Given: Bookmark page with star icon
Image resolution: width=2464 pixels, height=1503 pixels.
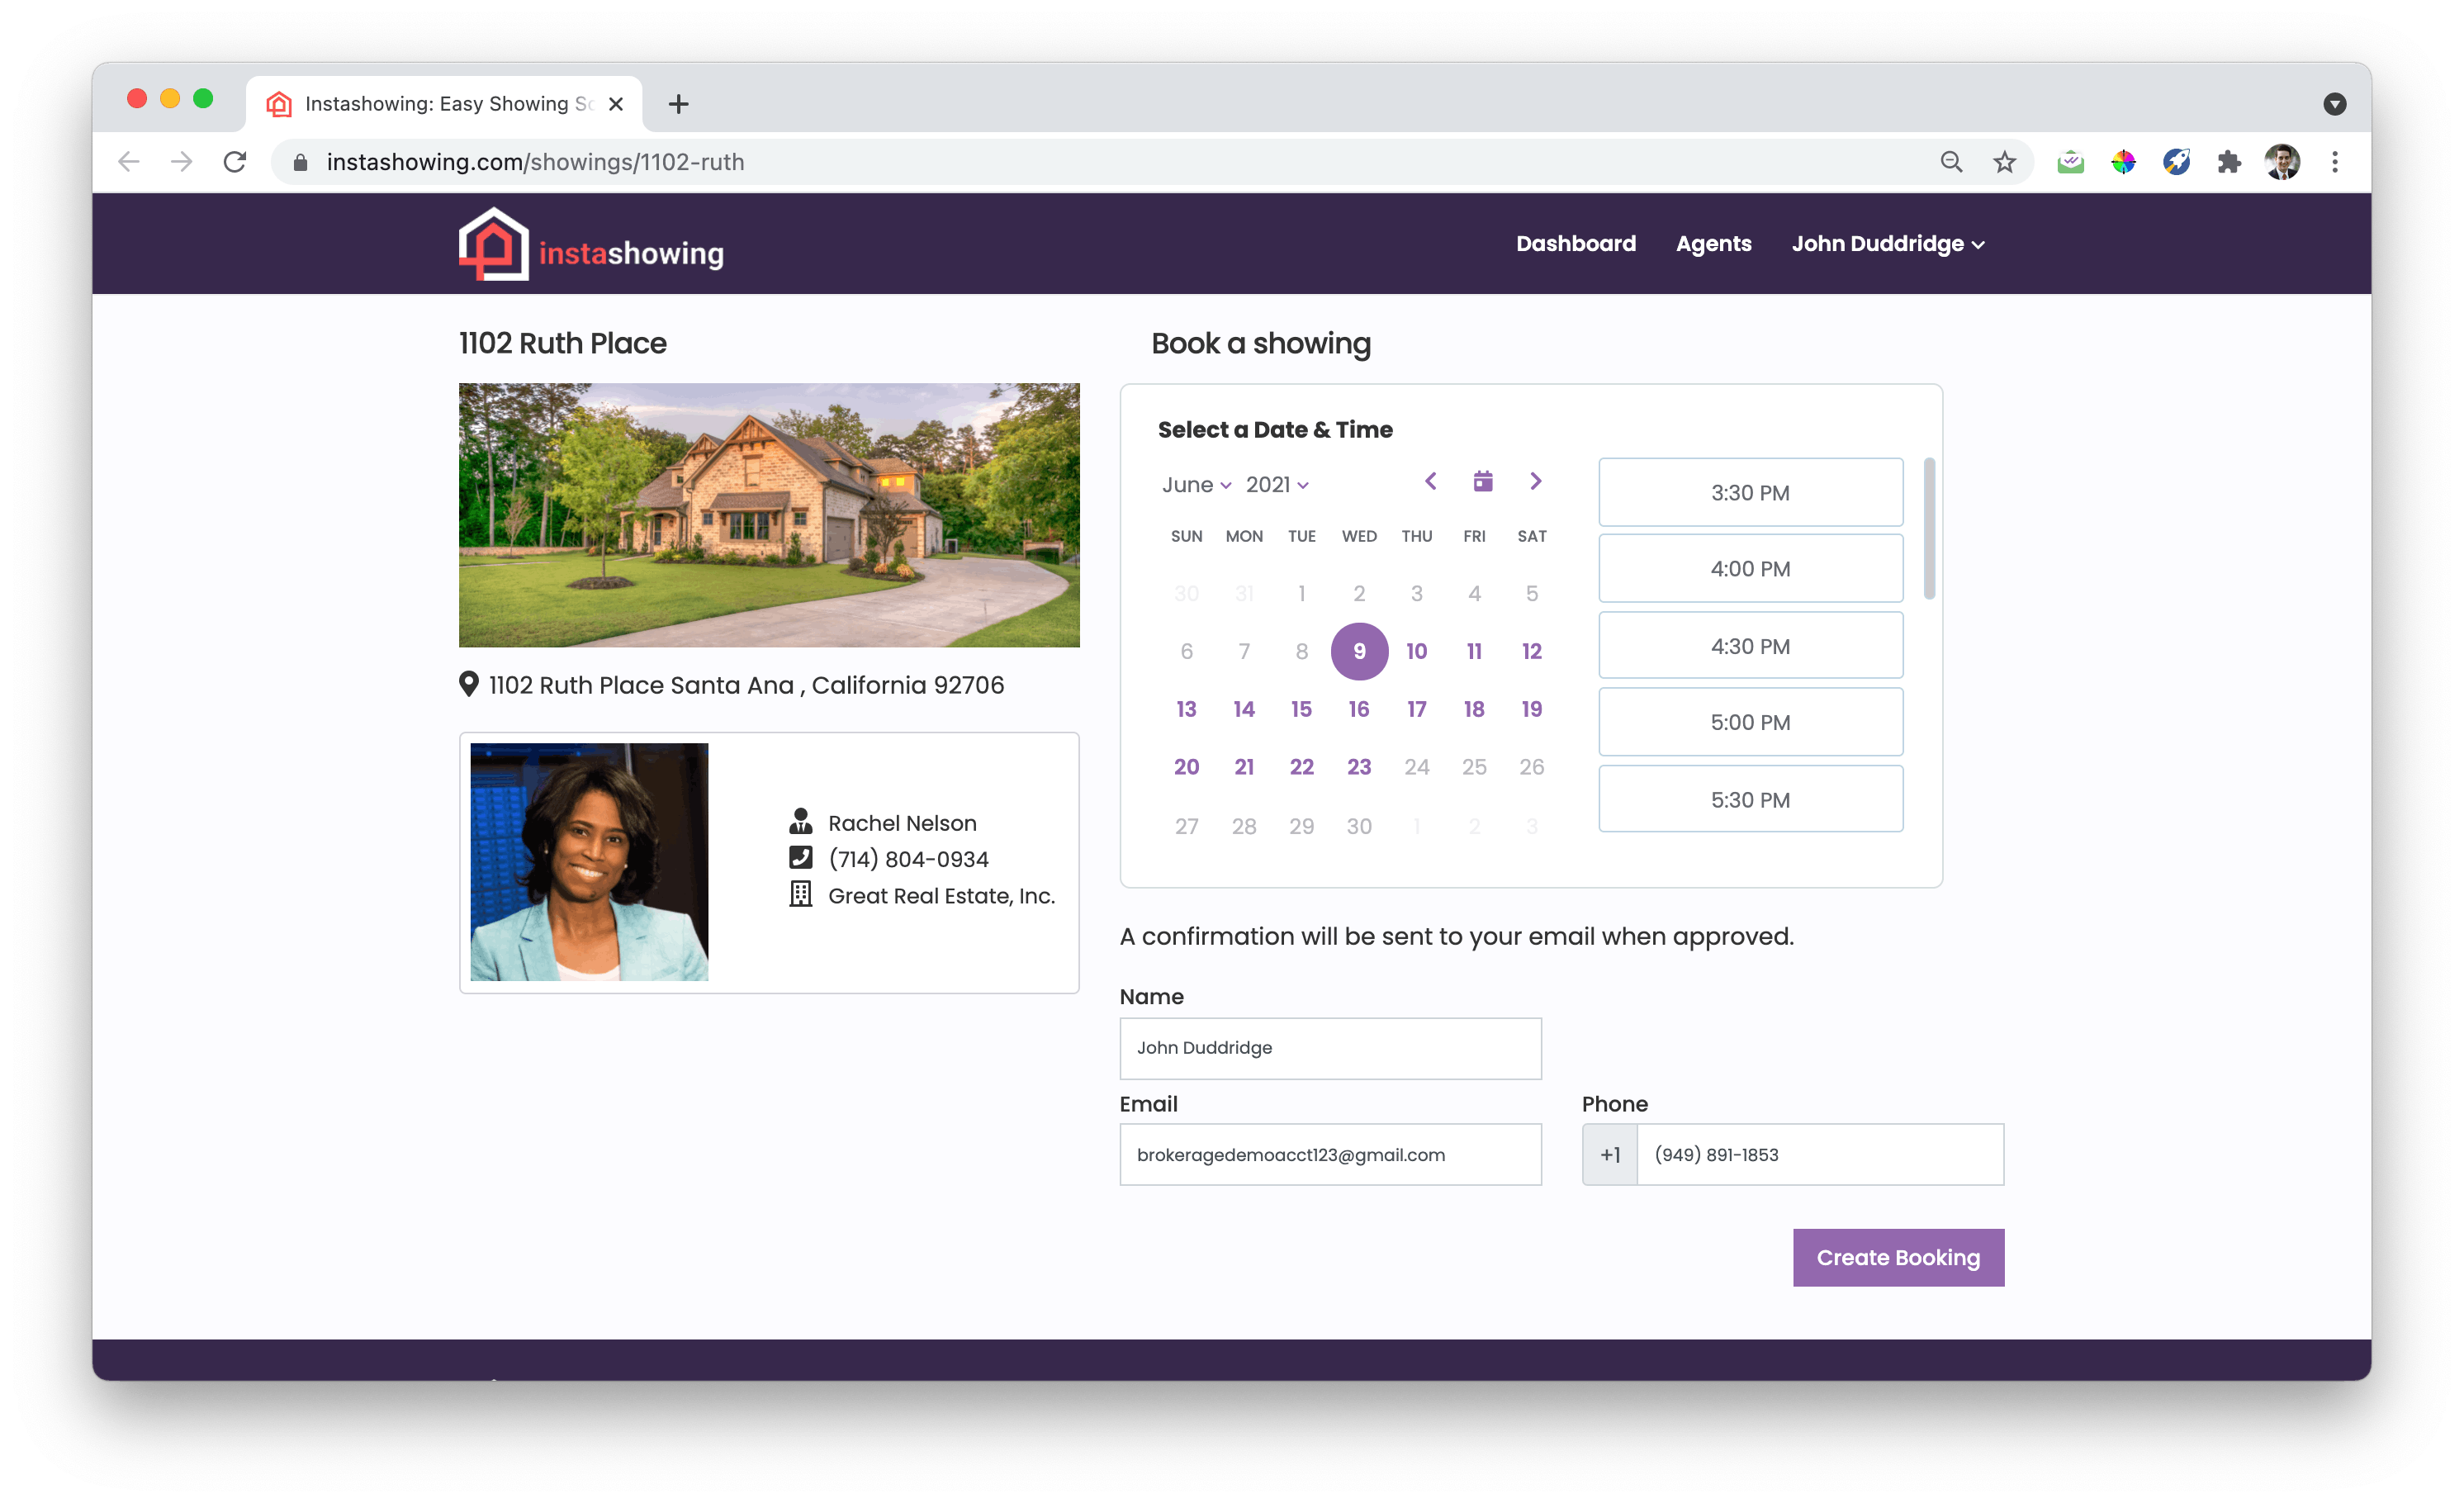Looking at the screenshot, I should 2004,162.
